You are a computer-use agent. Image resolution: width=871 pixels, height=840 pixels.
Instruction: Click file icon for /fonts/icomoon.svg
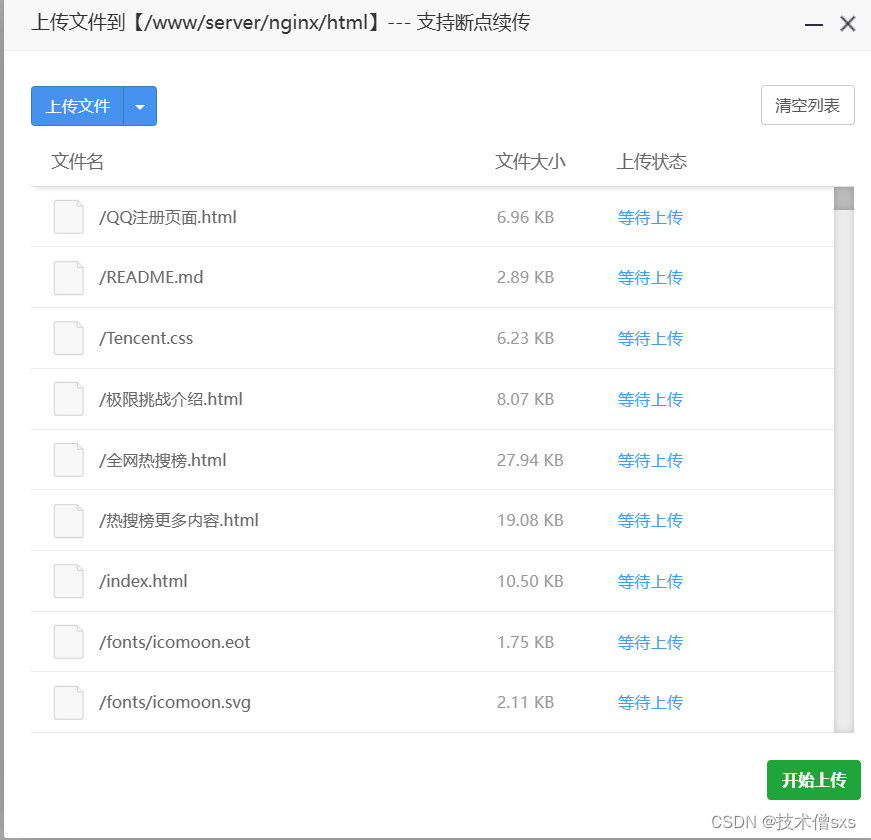tap(69, 703)
